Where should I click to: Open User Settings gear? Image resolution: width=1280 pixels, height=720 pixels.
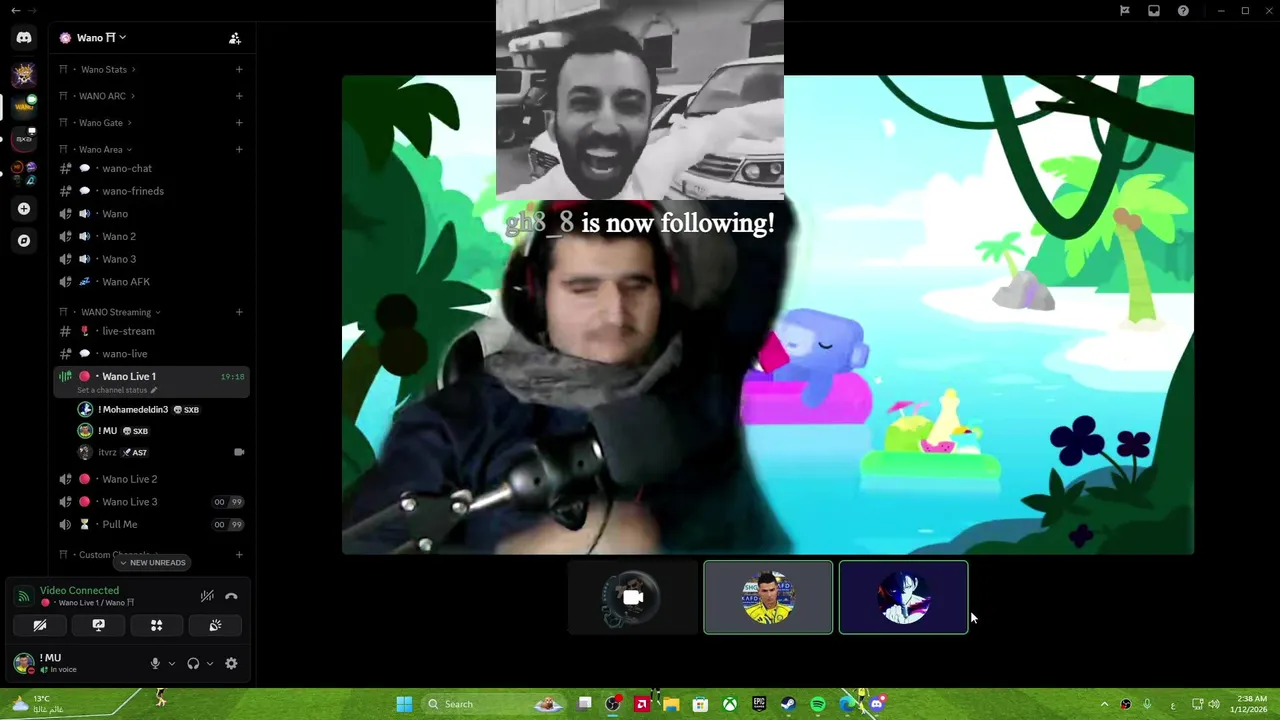tap(231, 663)
